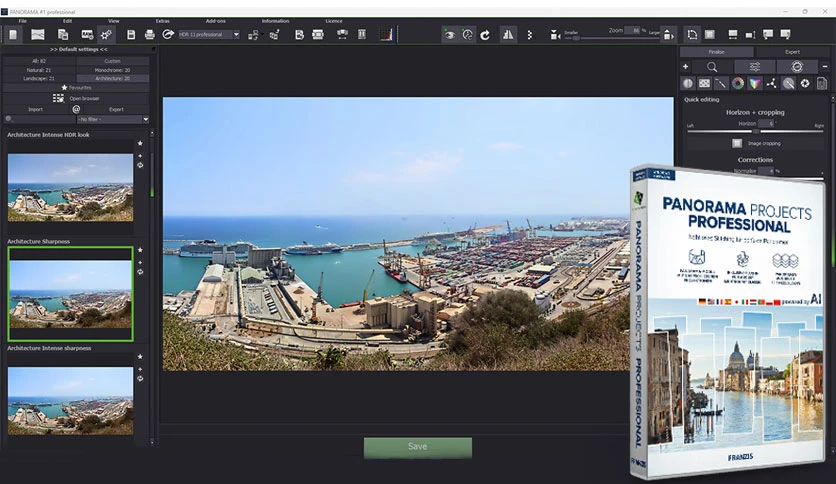Screen dimensions: 836x484
Task: Click the batch processing documents icon
Action: click(63, 35)
